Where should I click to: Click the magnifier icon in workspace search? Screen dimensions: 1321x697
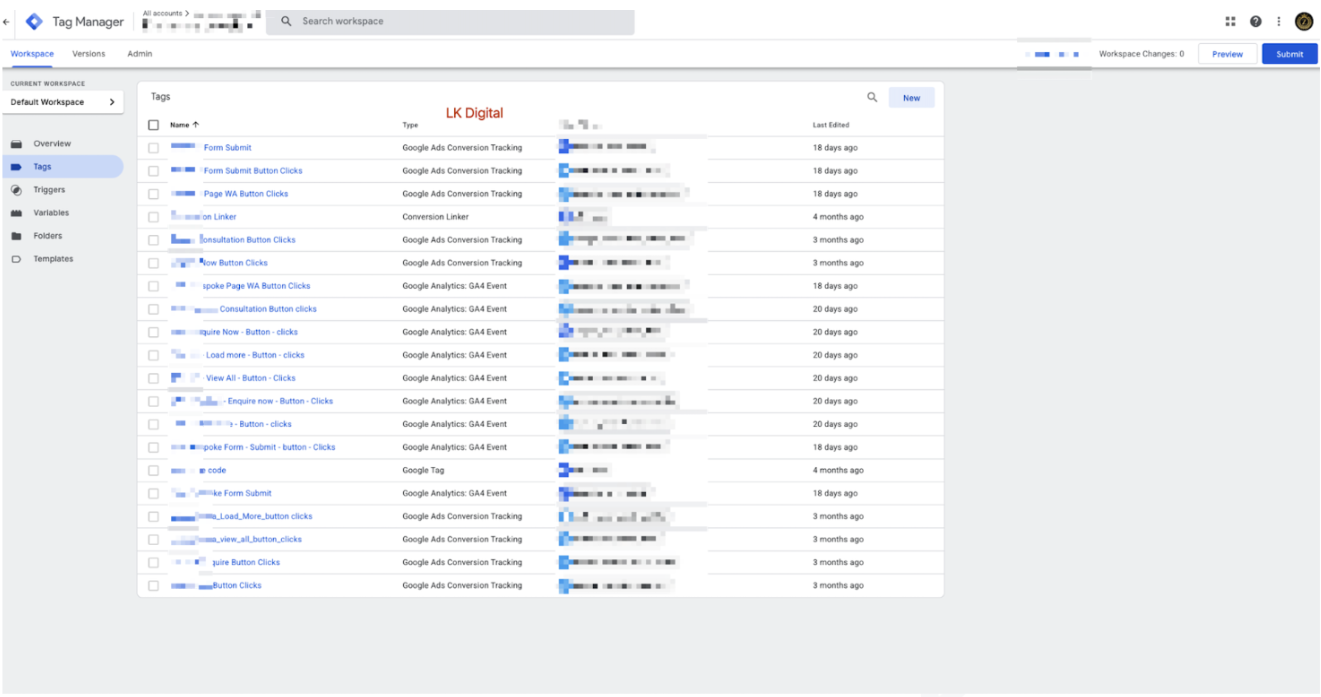(x=287, y=21)
